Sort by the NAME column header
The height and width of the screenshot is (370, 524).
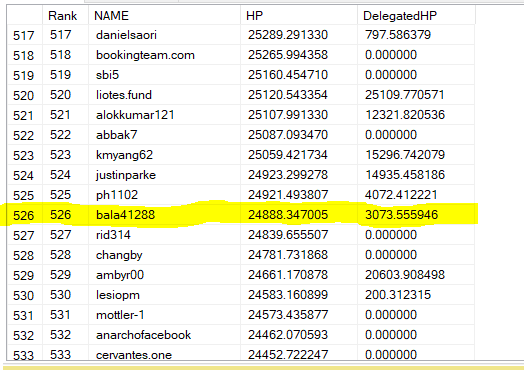(x=164, y=15)
